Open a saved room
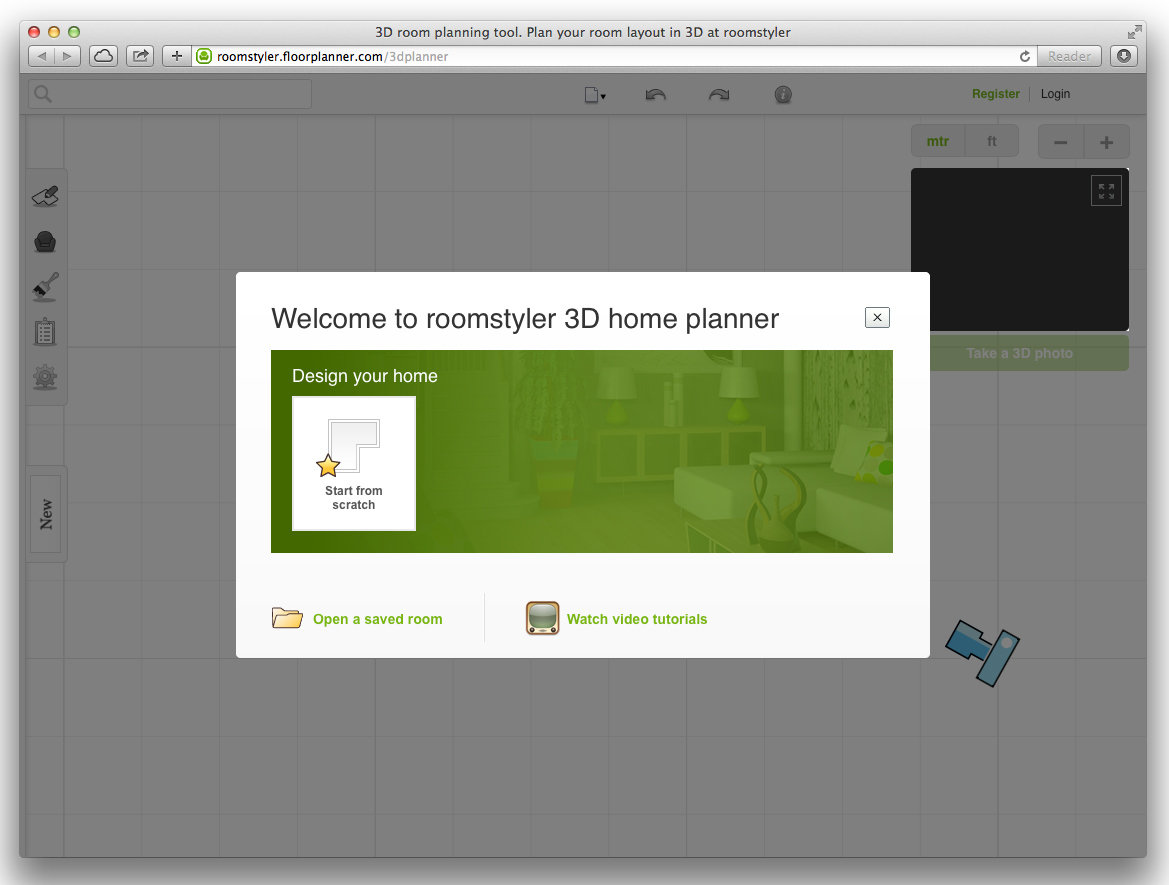The height and width of the screenshot is (885, 1169). (x=377, y=619)
